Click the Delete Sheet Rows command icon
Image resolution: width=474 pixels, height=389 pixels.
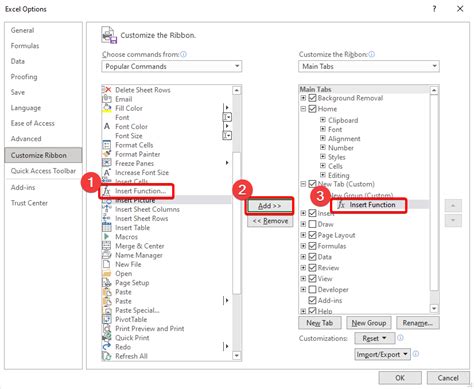tap(106, 90)
